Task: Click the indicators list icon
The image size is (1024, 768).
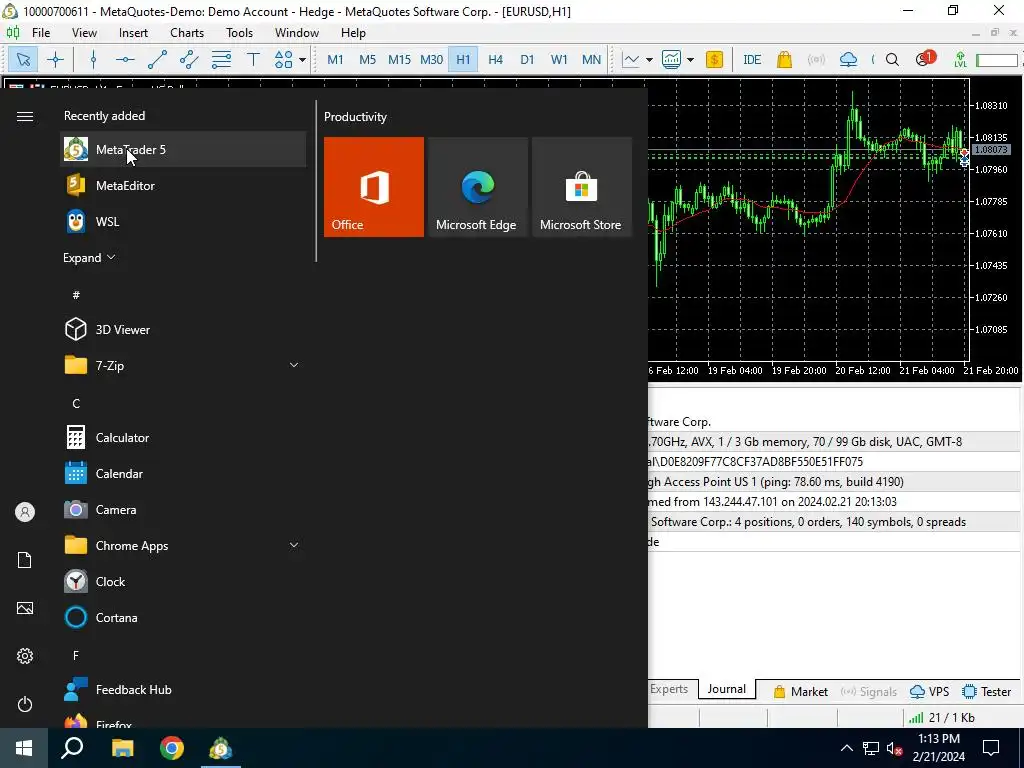Action: tap(671, 59)
